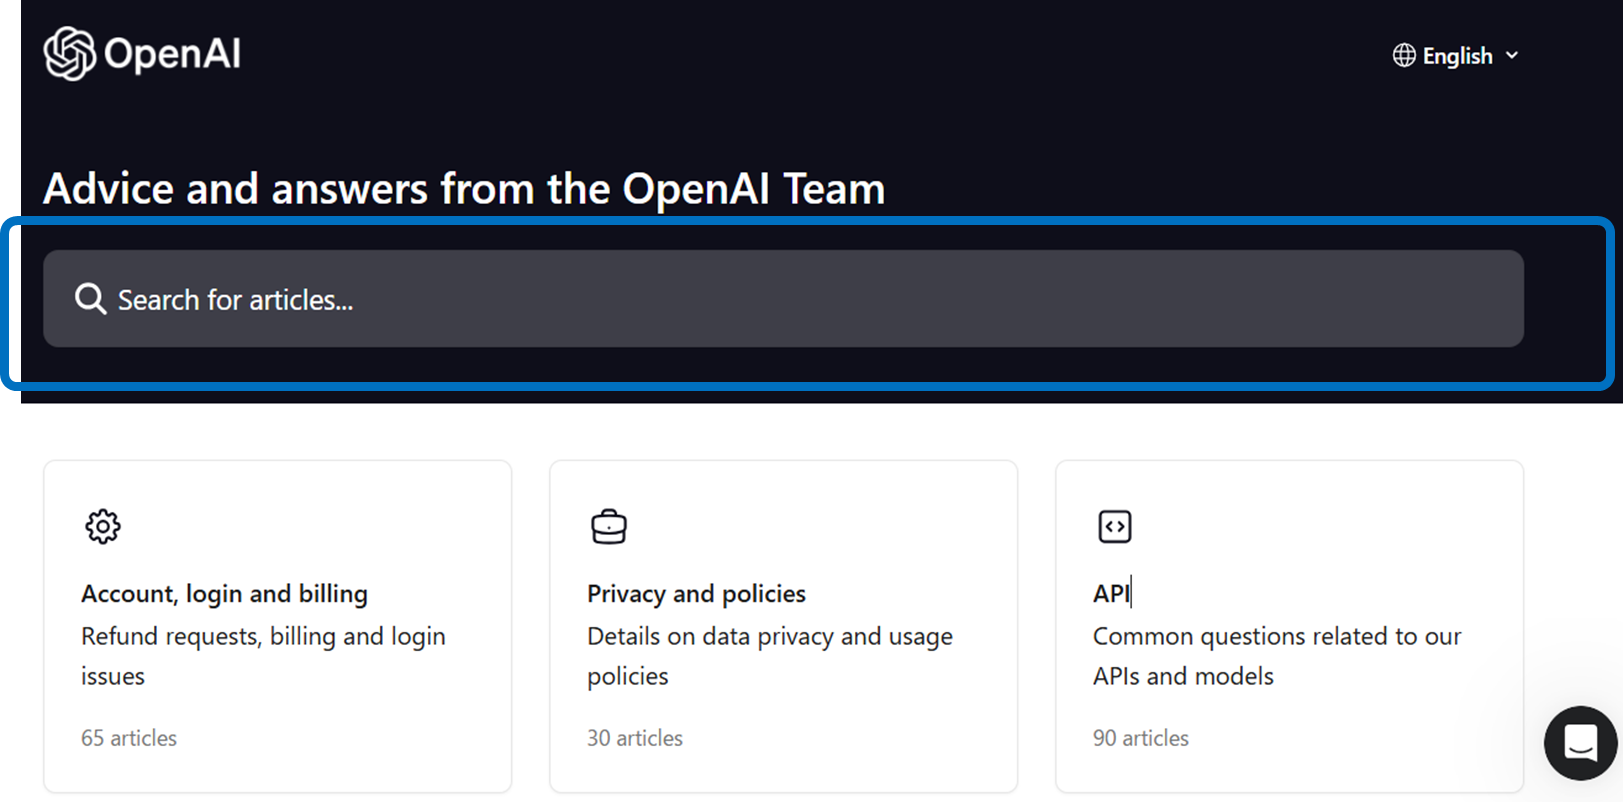1623x802 pixels.
Task: Click the magnifying glass search icon
Action: [x=90, y=299]
